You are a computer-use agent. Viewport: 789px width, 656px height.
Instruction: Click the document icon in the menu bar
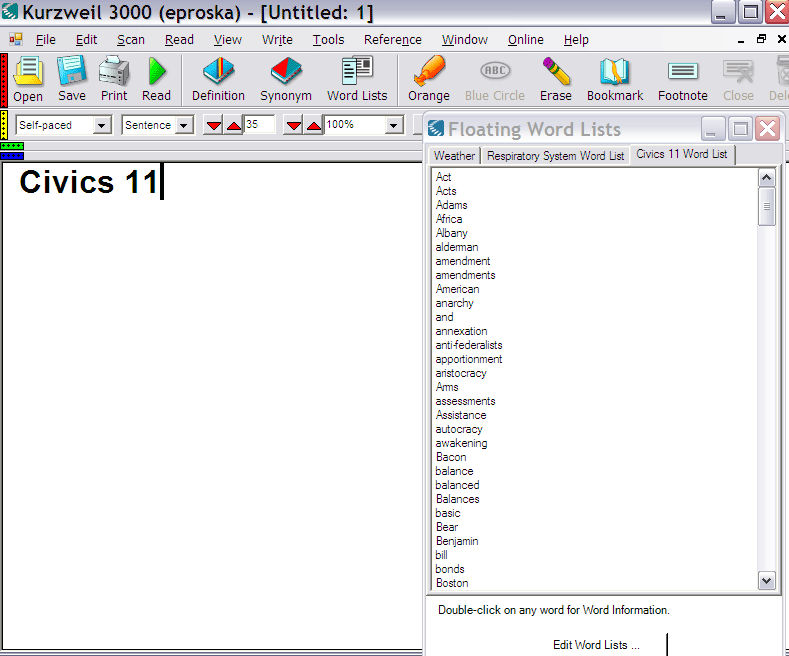click(x=16, y=39)
